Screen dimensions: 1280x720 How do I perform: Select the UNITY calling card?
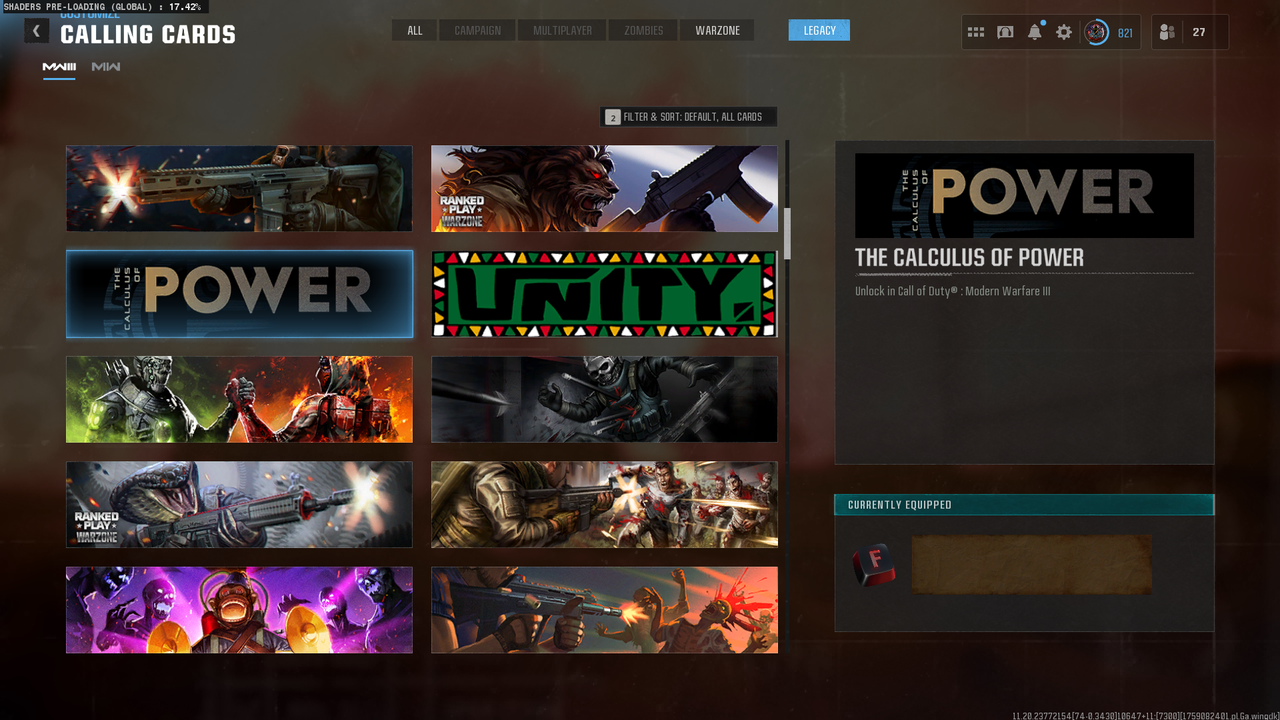click(x=604, y=294)
